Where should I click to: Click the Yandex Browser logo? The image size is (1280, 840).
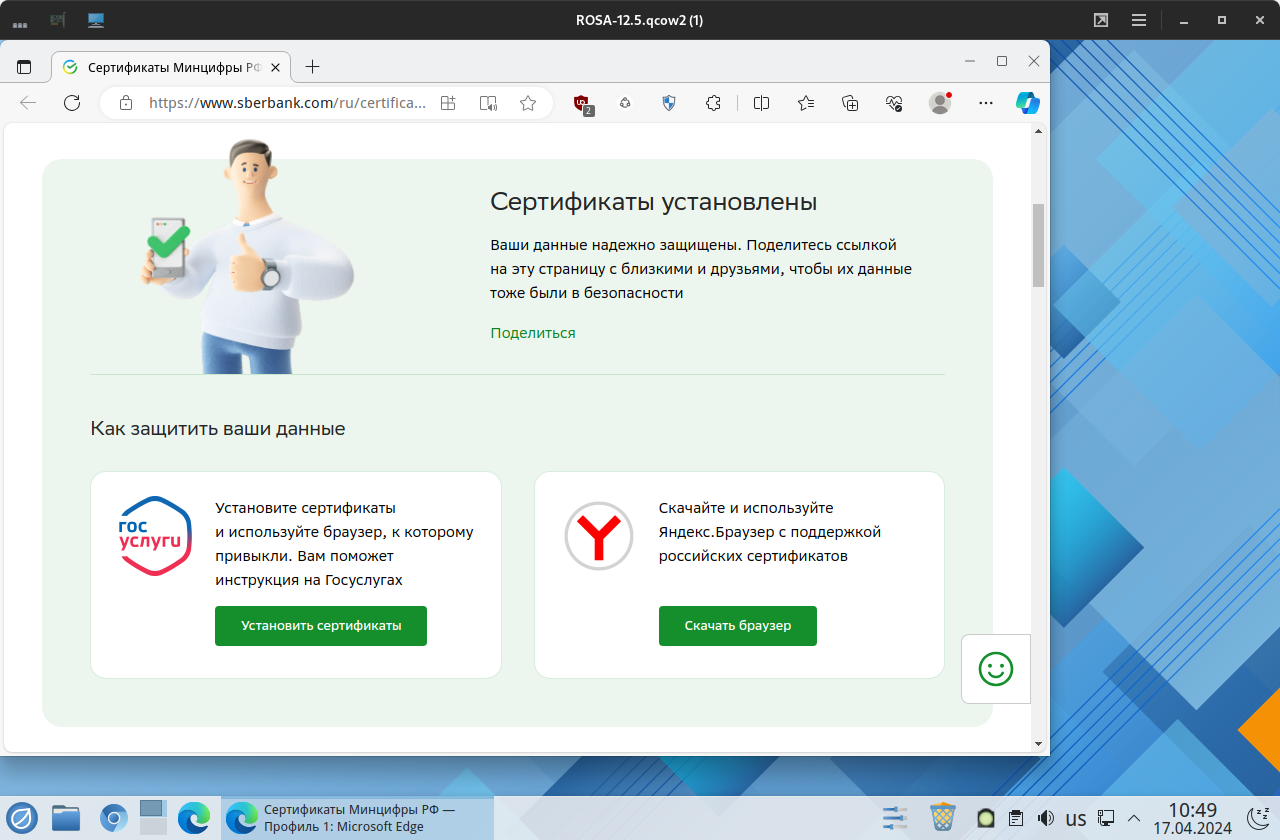[599, 536]
